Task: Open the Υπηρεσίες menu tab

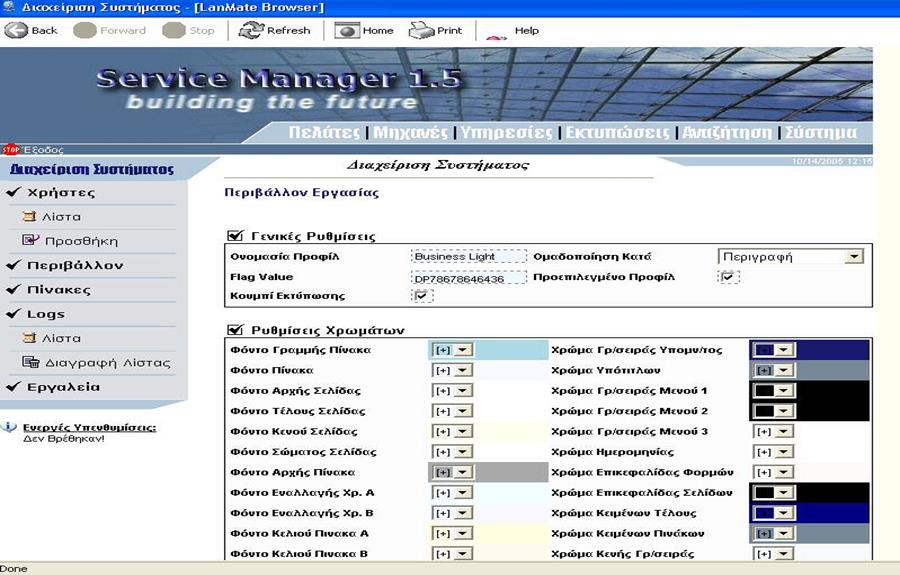Action: 506,133
